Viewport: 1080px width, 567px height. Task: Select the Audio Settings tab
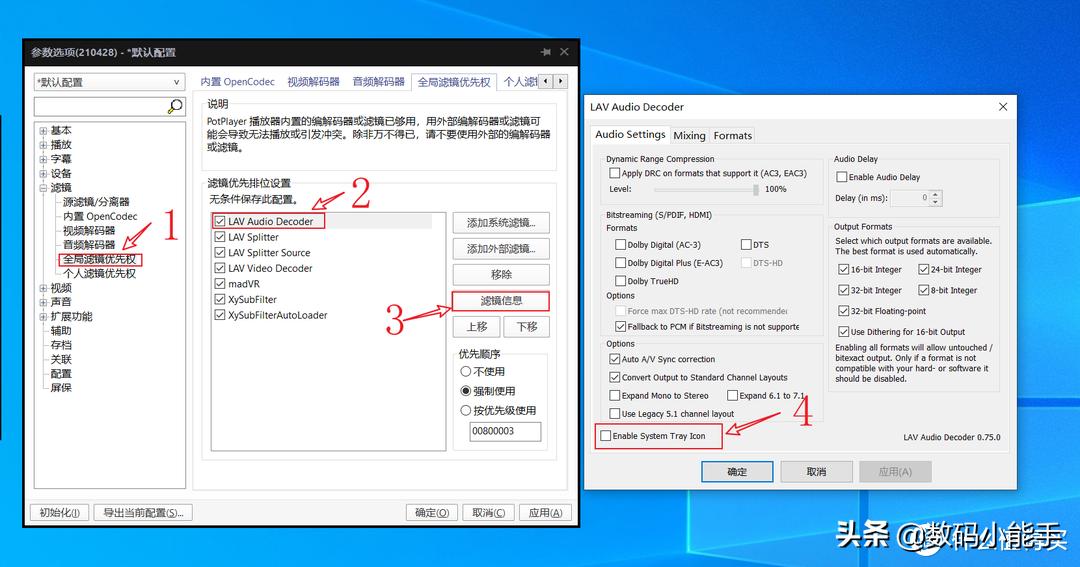tap(630, 134)
